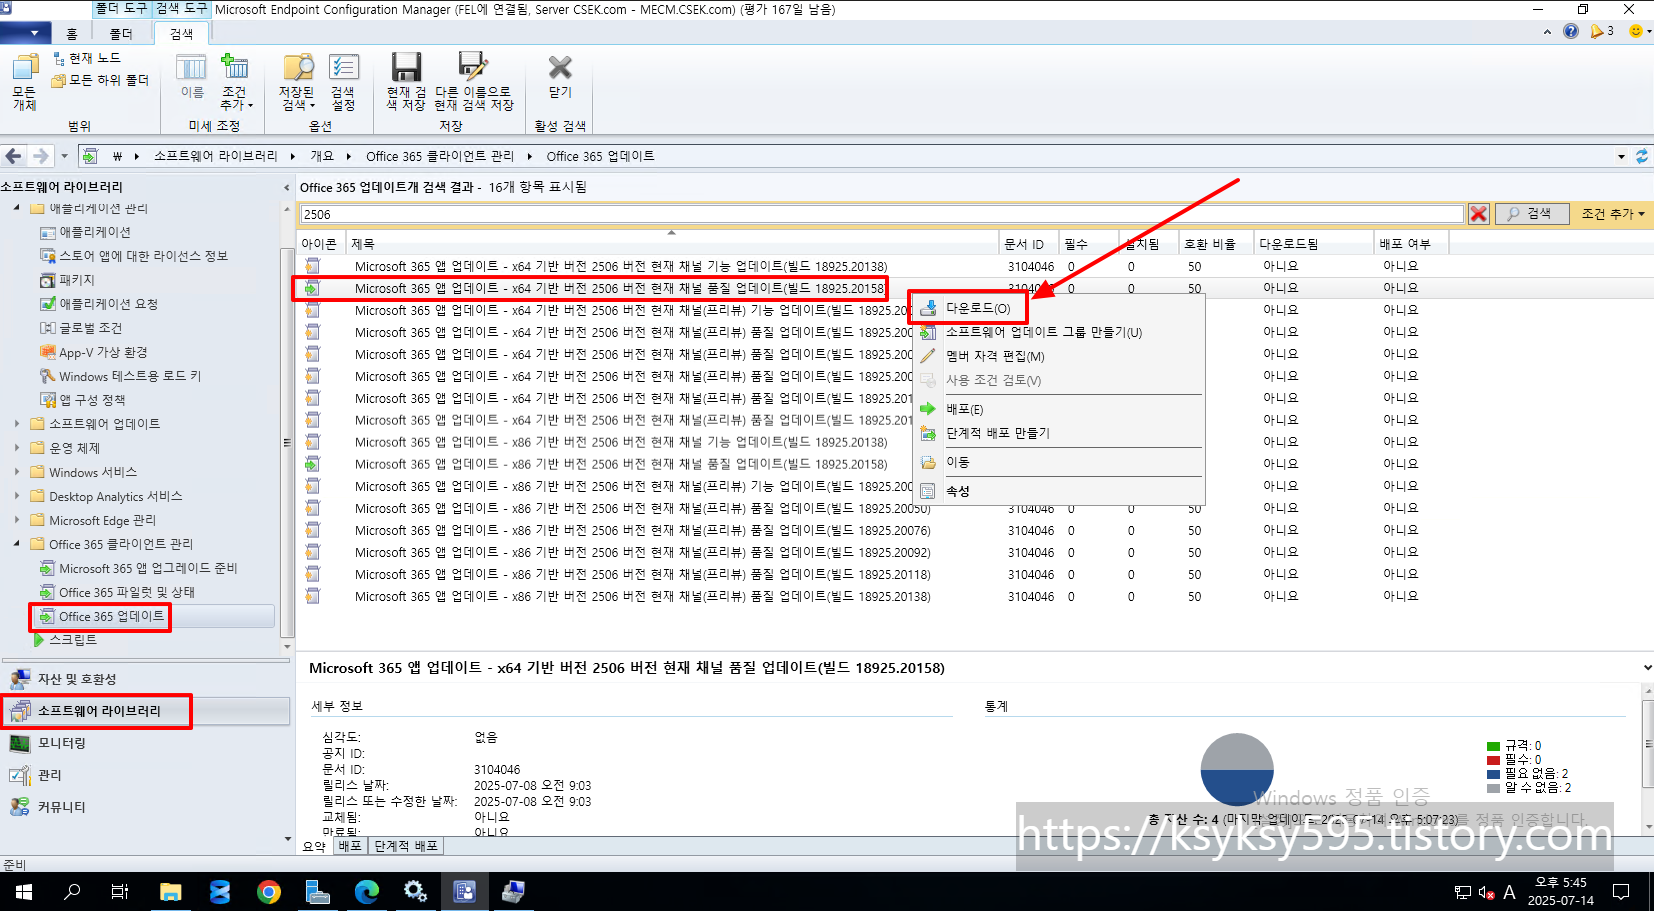Open the 조건 추가 dropdown beside search
The height and width of the screenshot is (911, 1654).
click(x=1612, y=214)
